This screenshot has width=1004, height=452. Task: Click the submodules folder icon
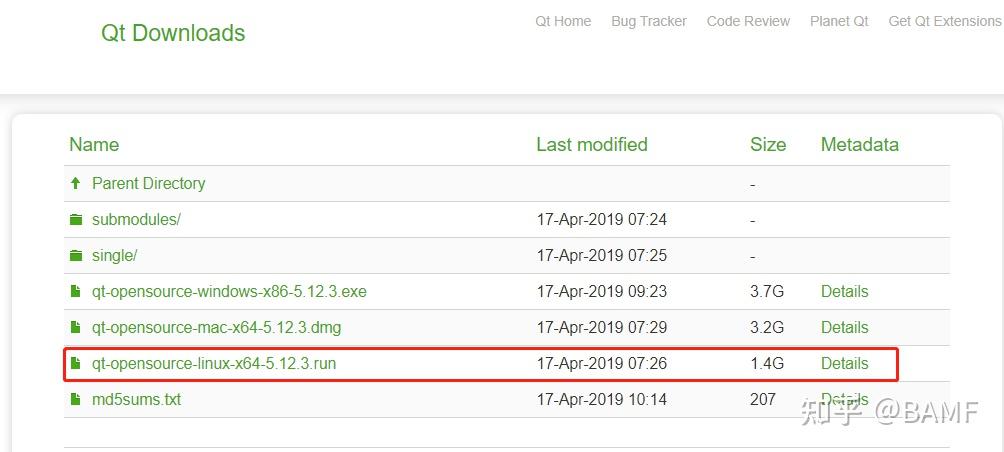tap(75, 220)
